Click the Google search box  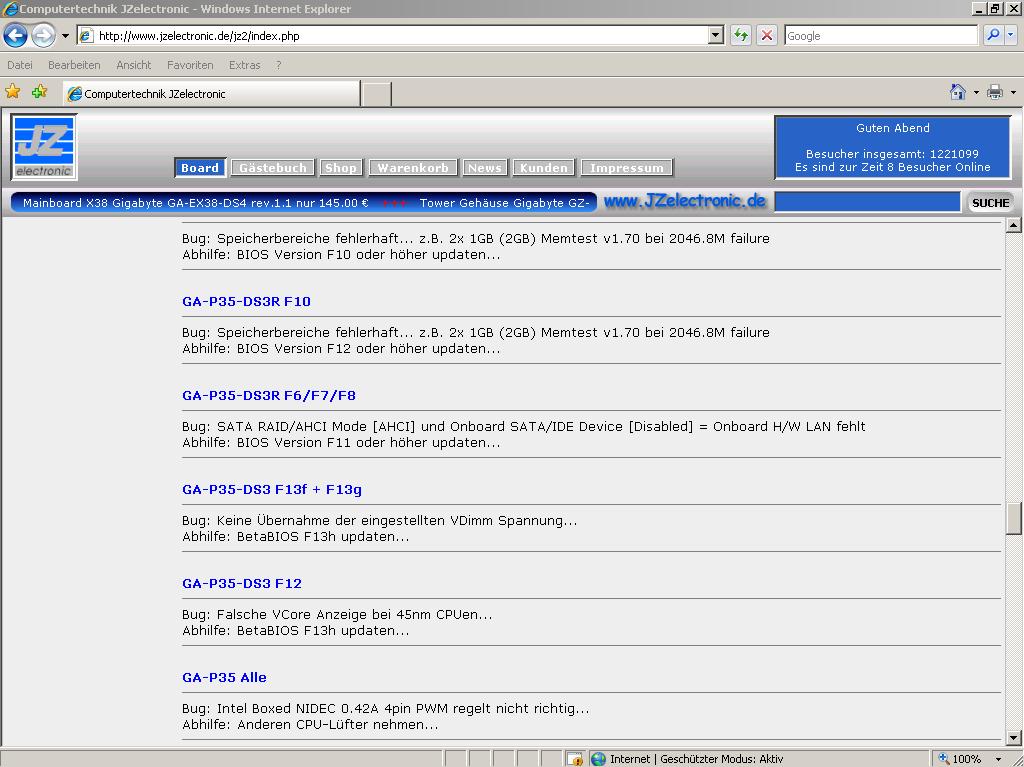point(881,36)
